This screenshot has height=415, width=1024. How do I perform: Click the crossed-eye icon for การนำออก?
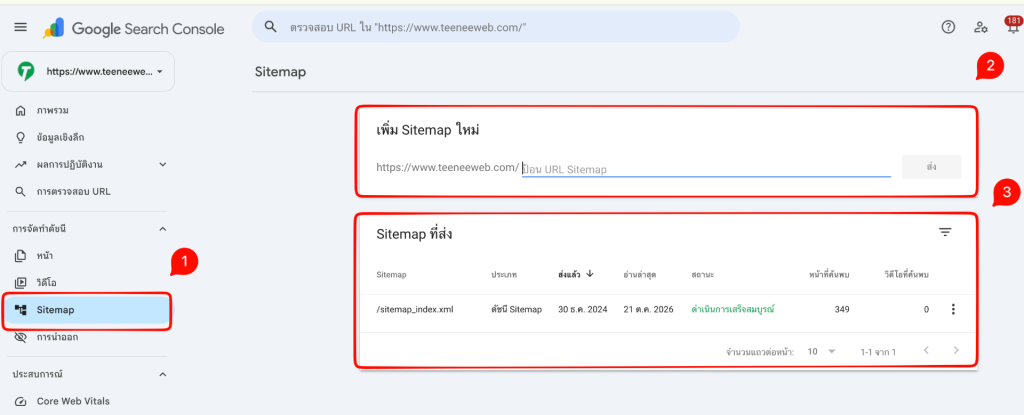pos(21,338)
